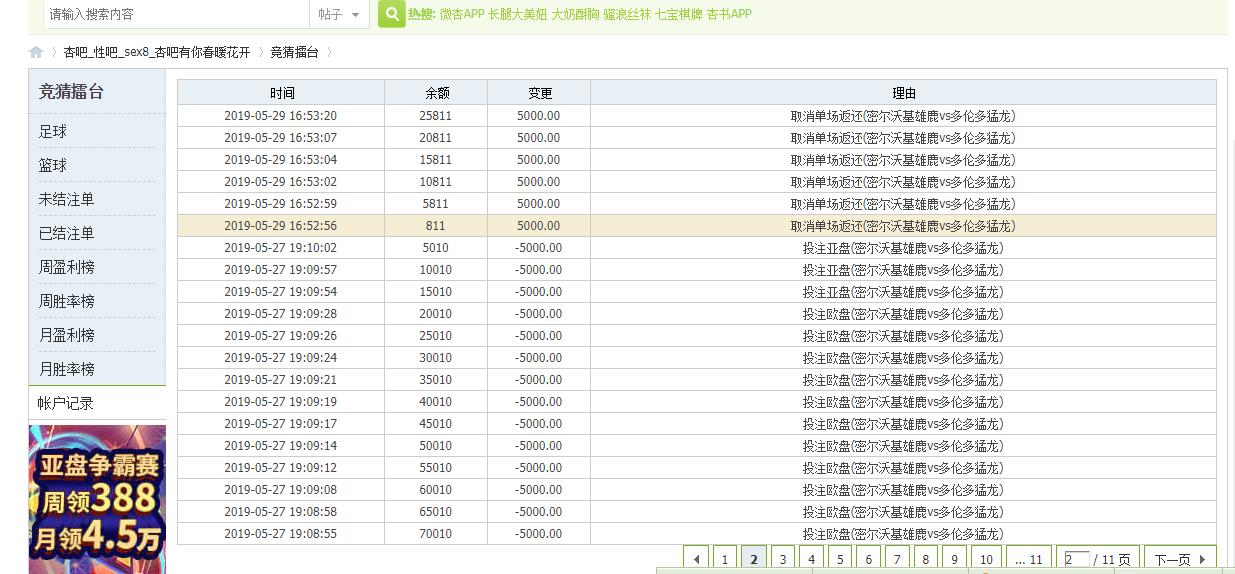Click timestamp 2019-05-27 19:09:28
This screenshot has height=574, width=1235.
[x=281, y=314]
